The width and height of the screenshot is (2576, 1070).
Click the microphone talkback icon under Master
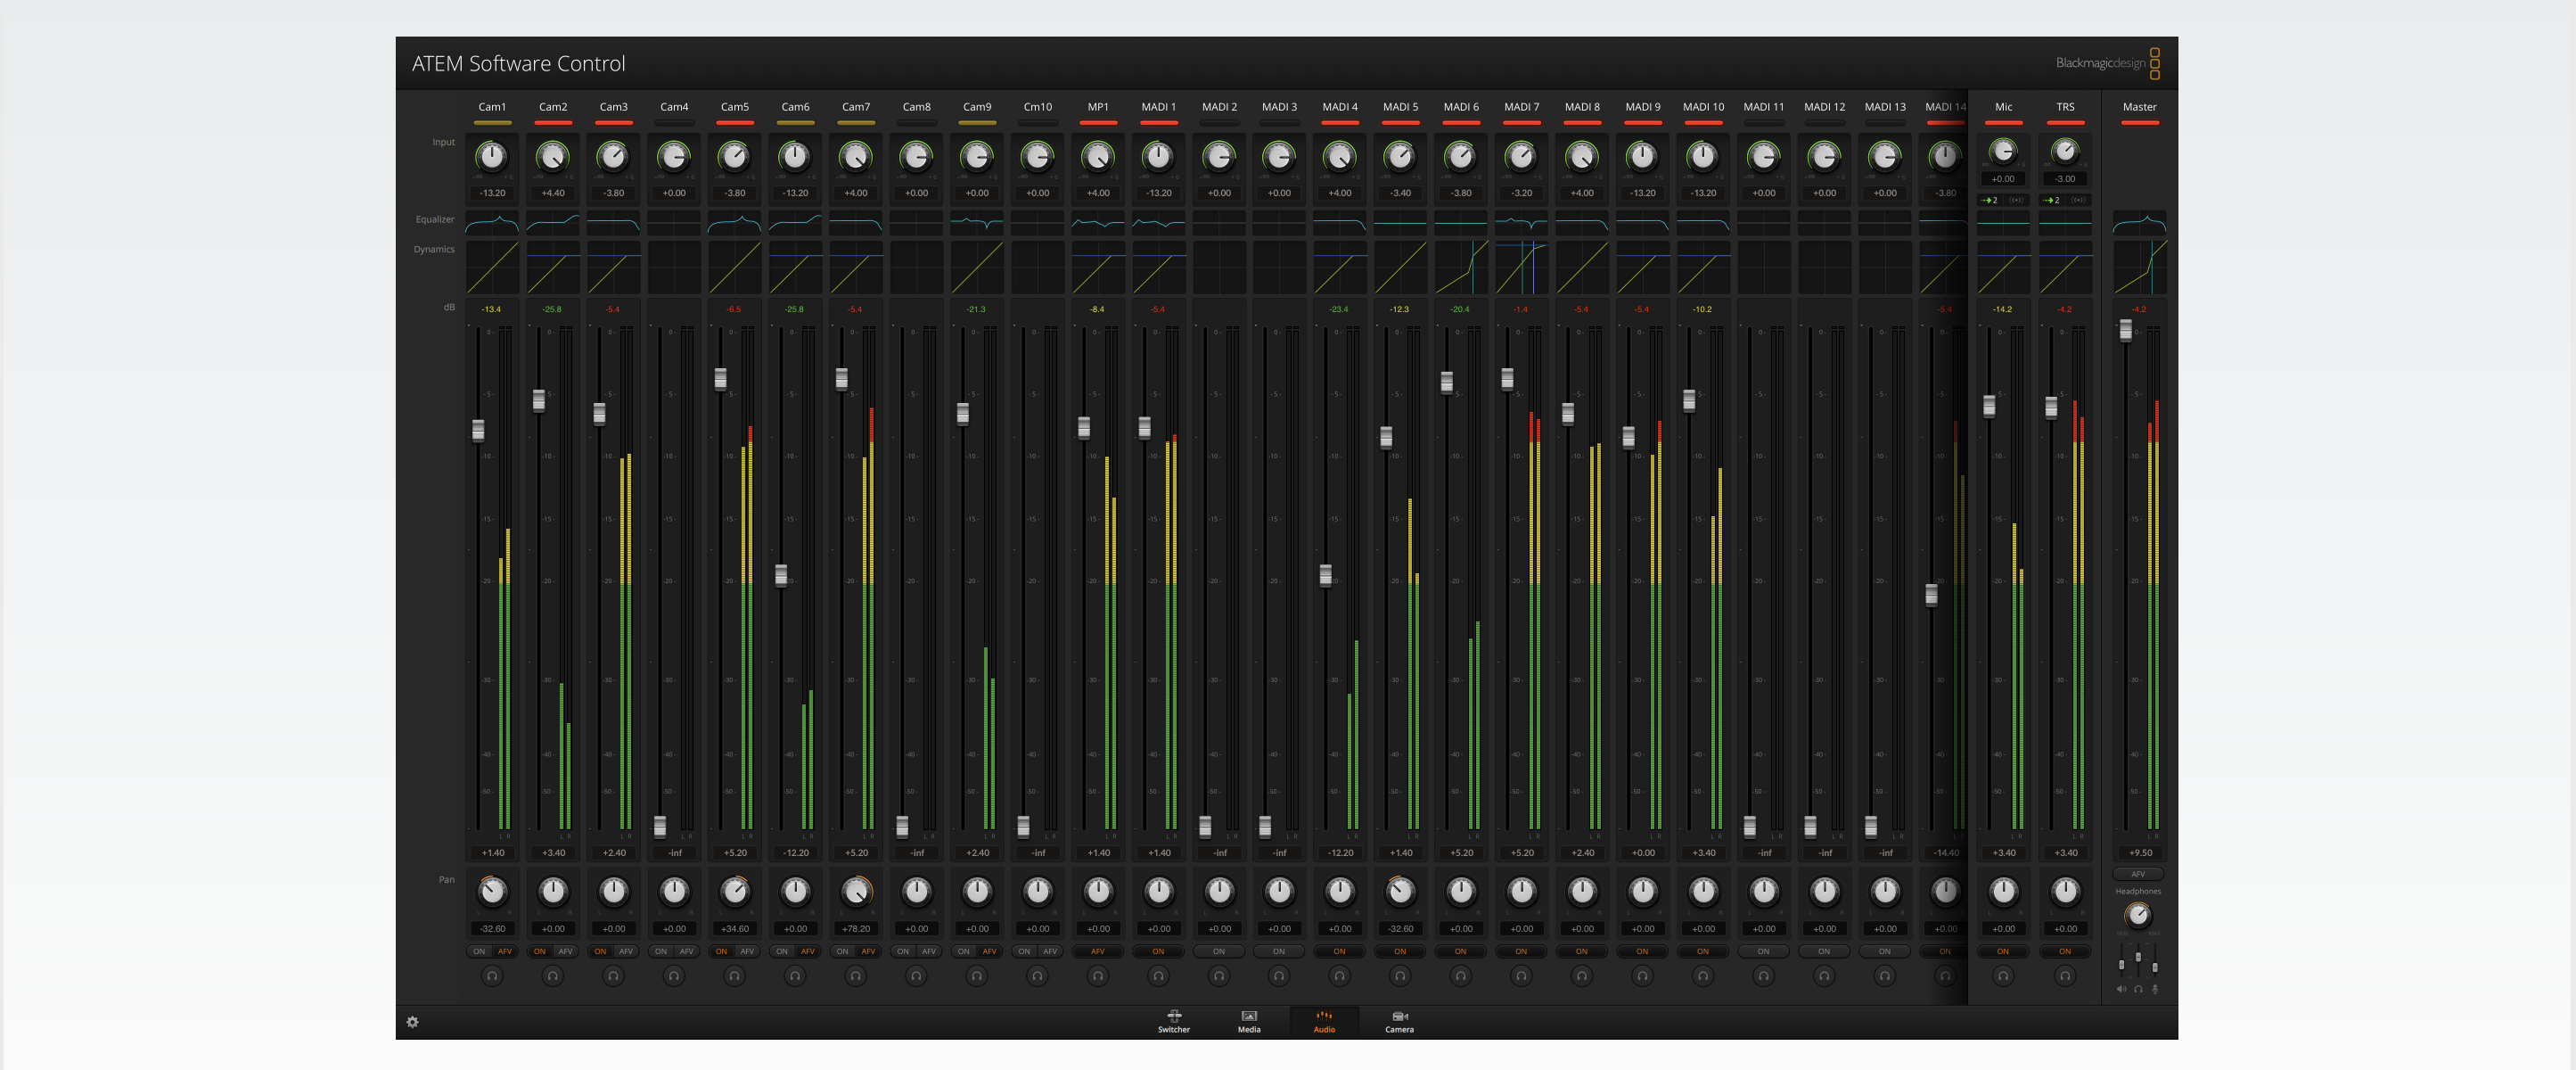[2155, 989]
